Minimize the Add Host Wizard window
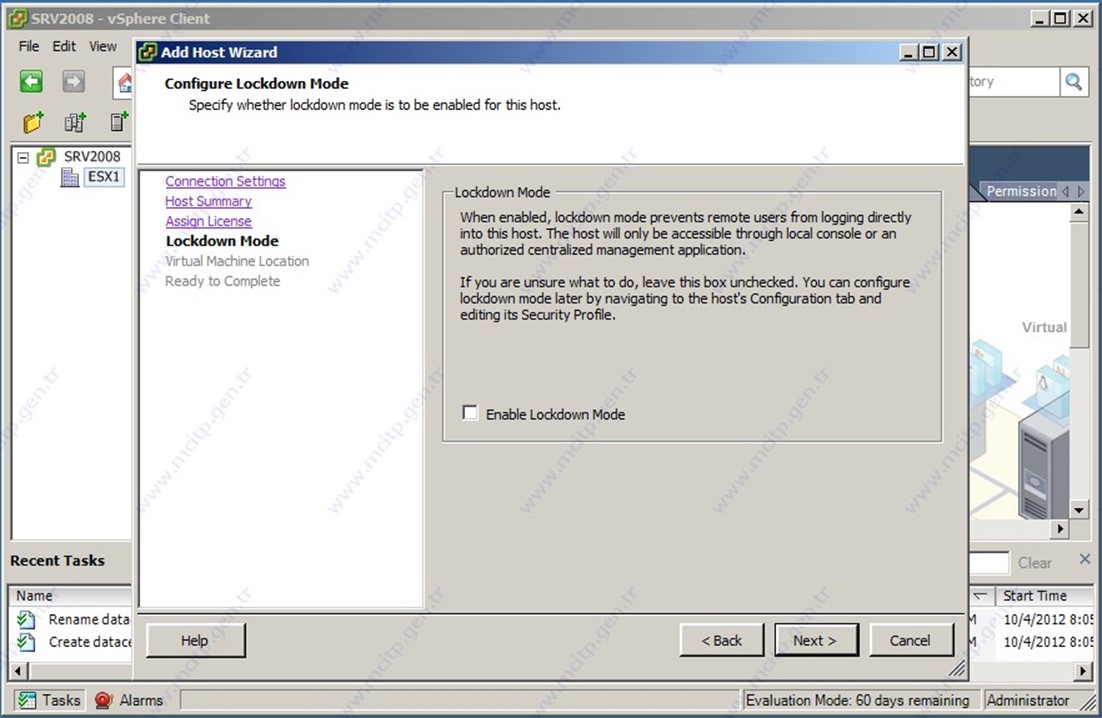 [x=909, y=52]
